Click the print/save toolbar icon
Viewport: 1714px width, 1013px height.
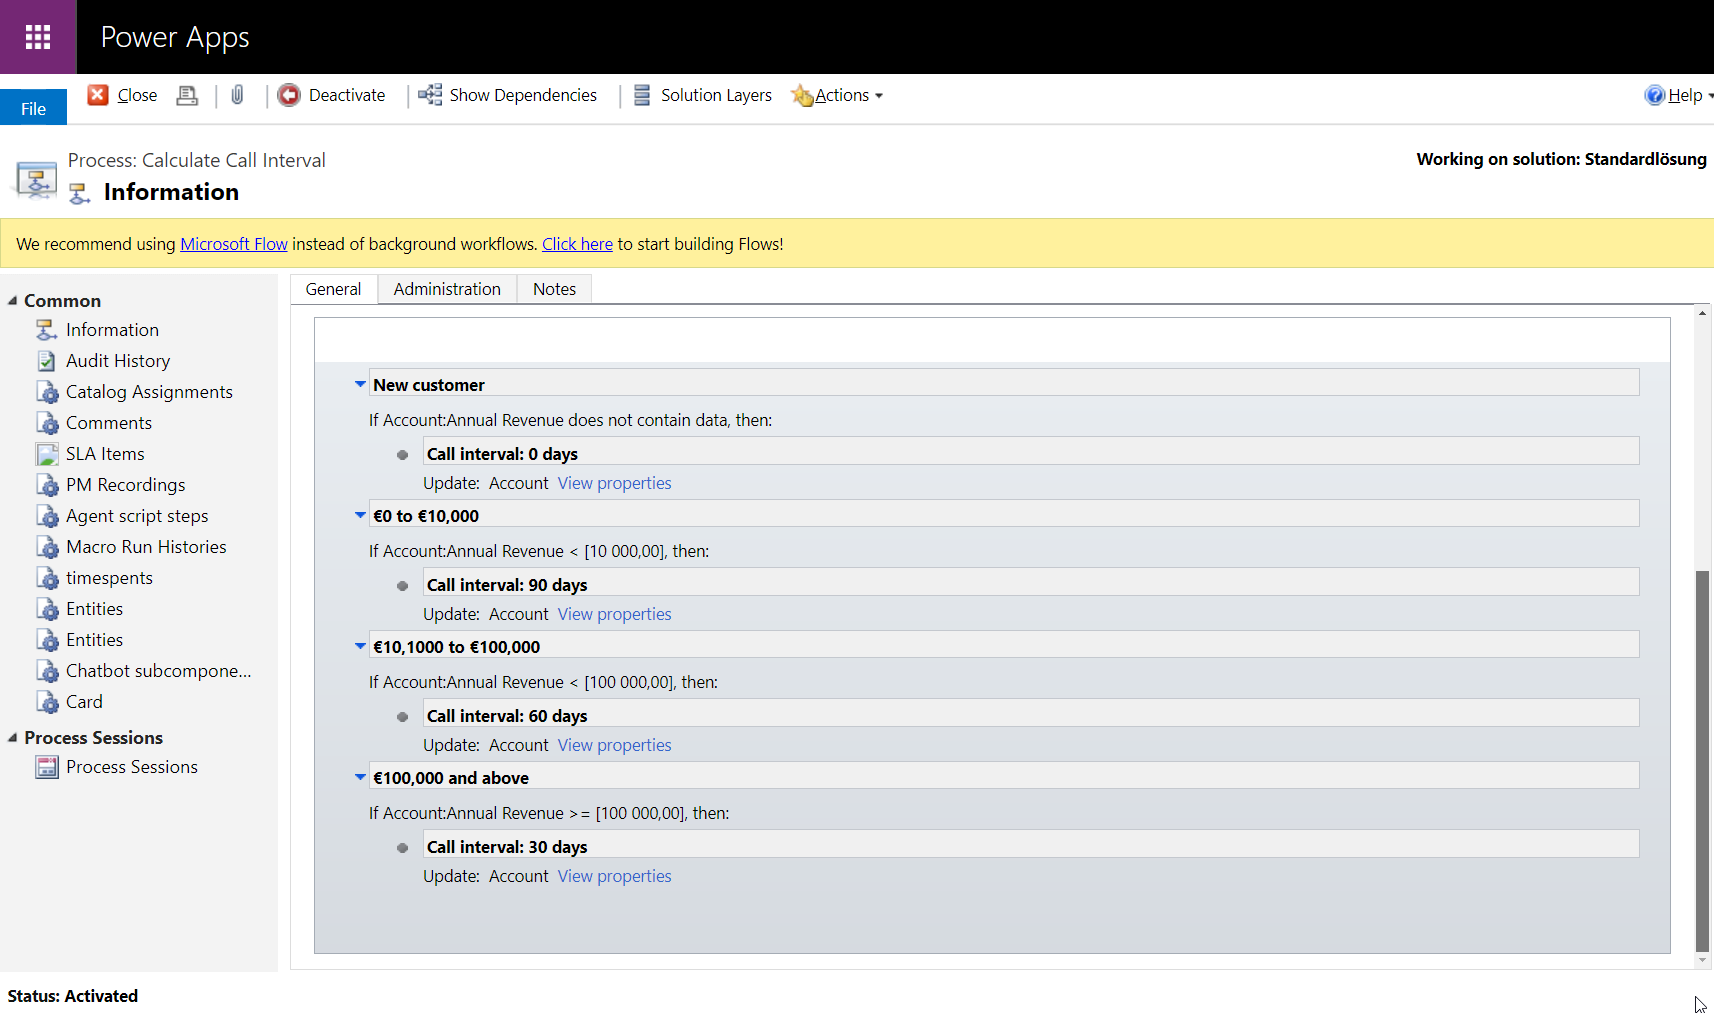tap(187, 95)
